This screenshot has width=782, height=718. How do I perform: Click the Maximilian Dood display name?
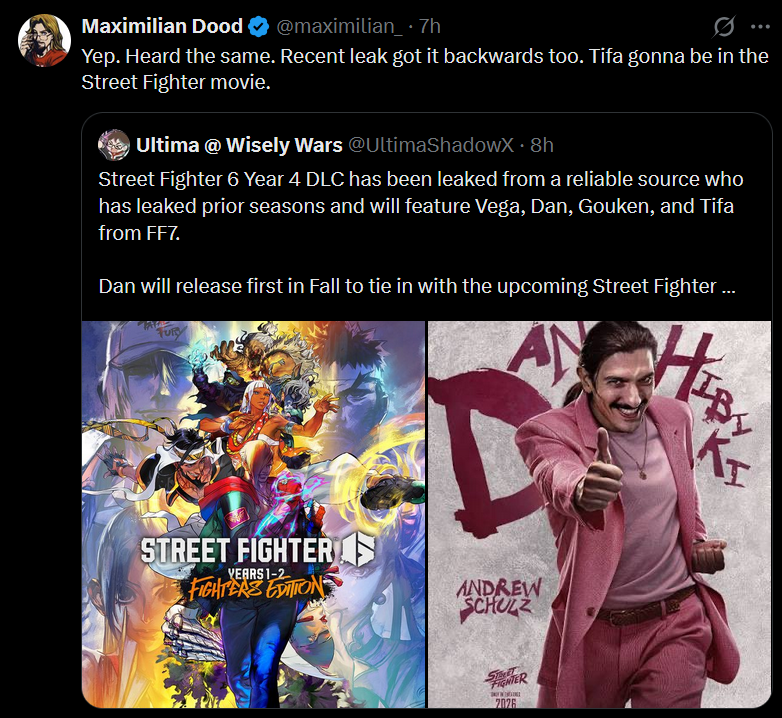point(162,26)
